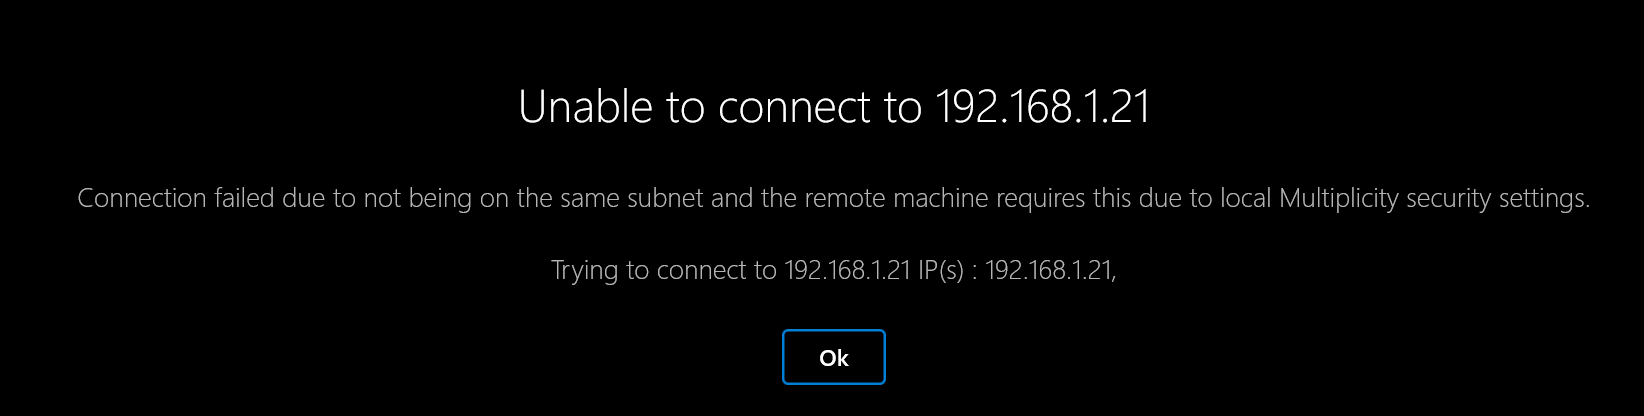Click the IP address right after "Trying to connect to"
The height and width of the screenshot is (416, 1644).
847,270
